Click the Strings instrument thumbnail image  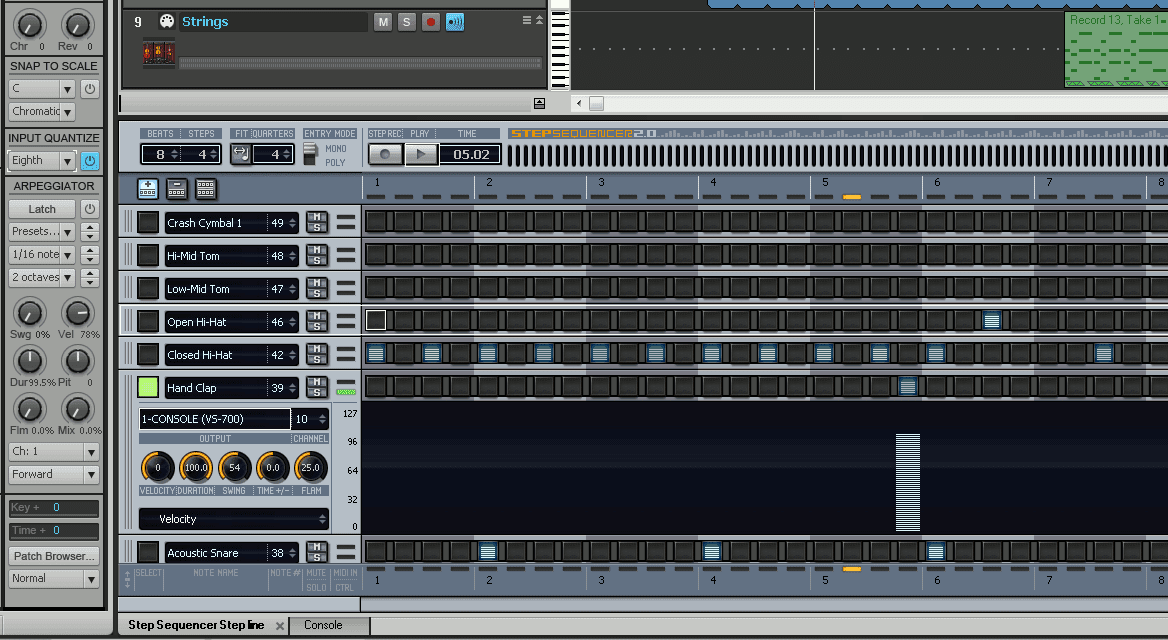[159, 53]
